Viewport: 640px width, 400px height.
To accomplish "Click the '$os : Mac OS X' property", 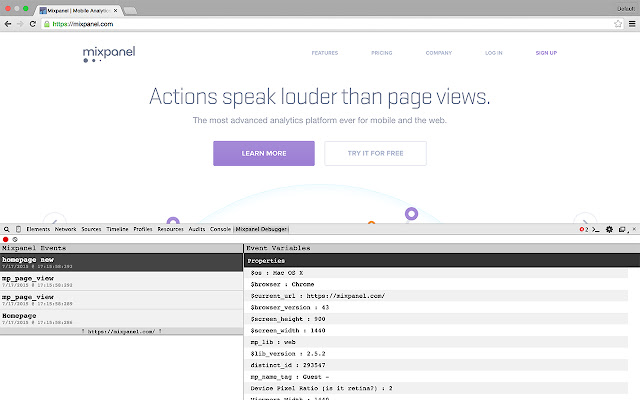I will coord(437,273).
